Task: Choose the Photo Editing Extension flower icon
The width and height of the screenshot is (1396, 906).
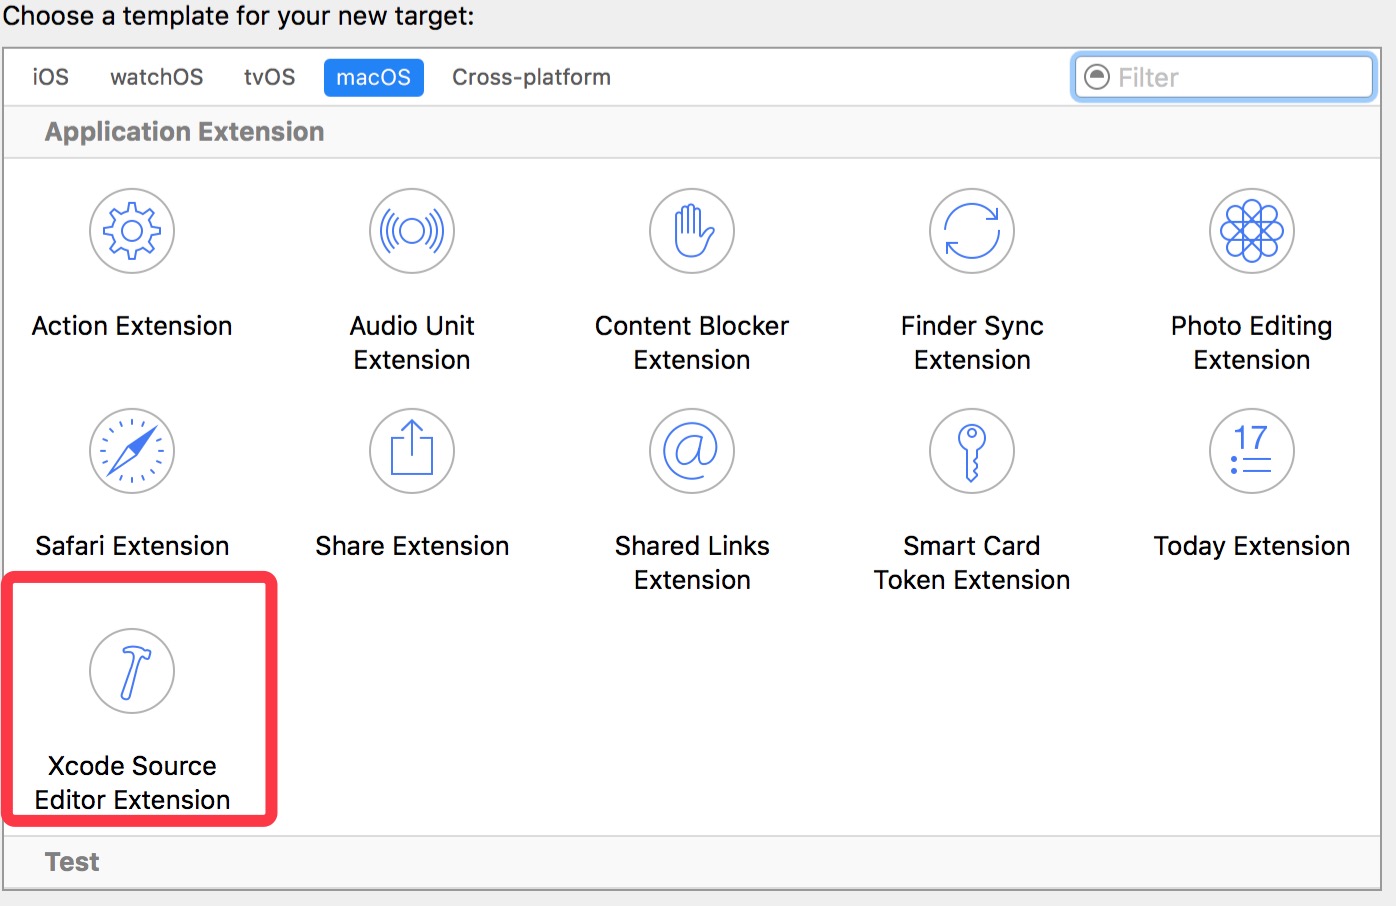Action: point(1252,231)
